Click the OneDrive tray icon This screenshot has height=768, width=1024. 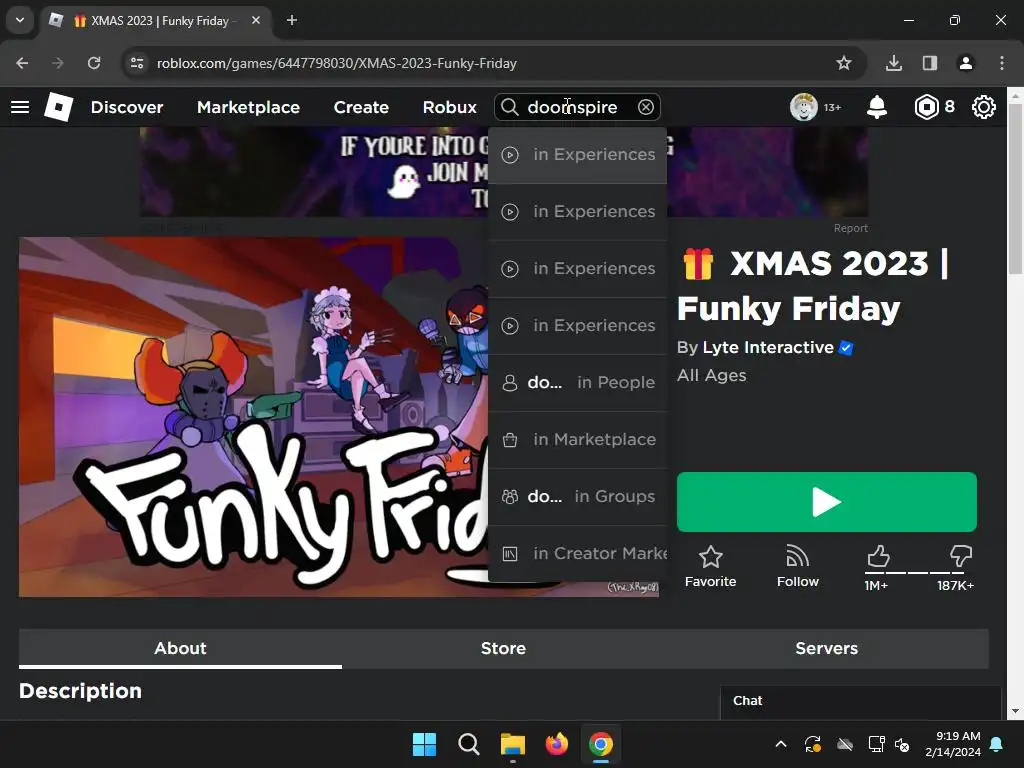click(845, 744)
